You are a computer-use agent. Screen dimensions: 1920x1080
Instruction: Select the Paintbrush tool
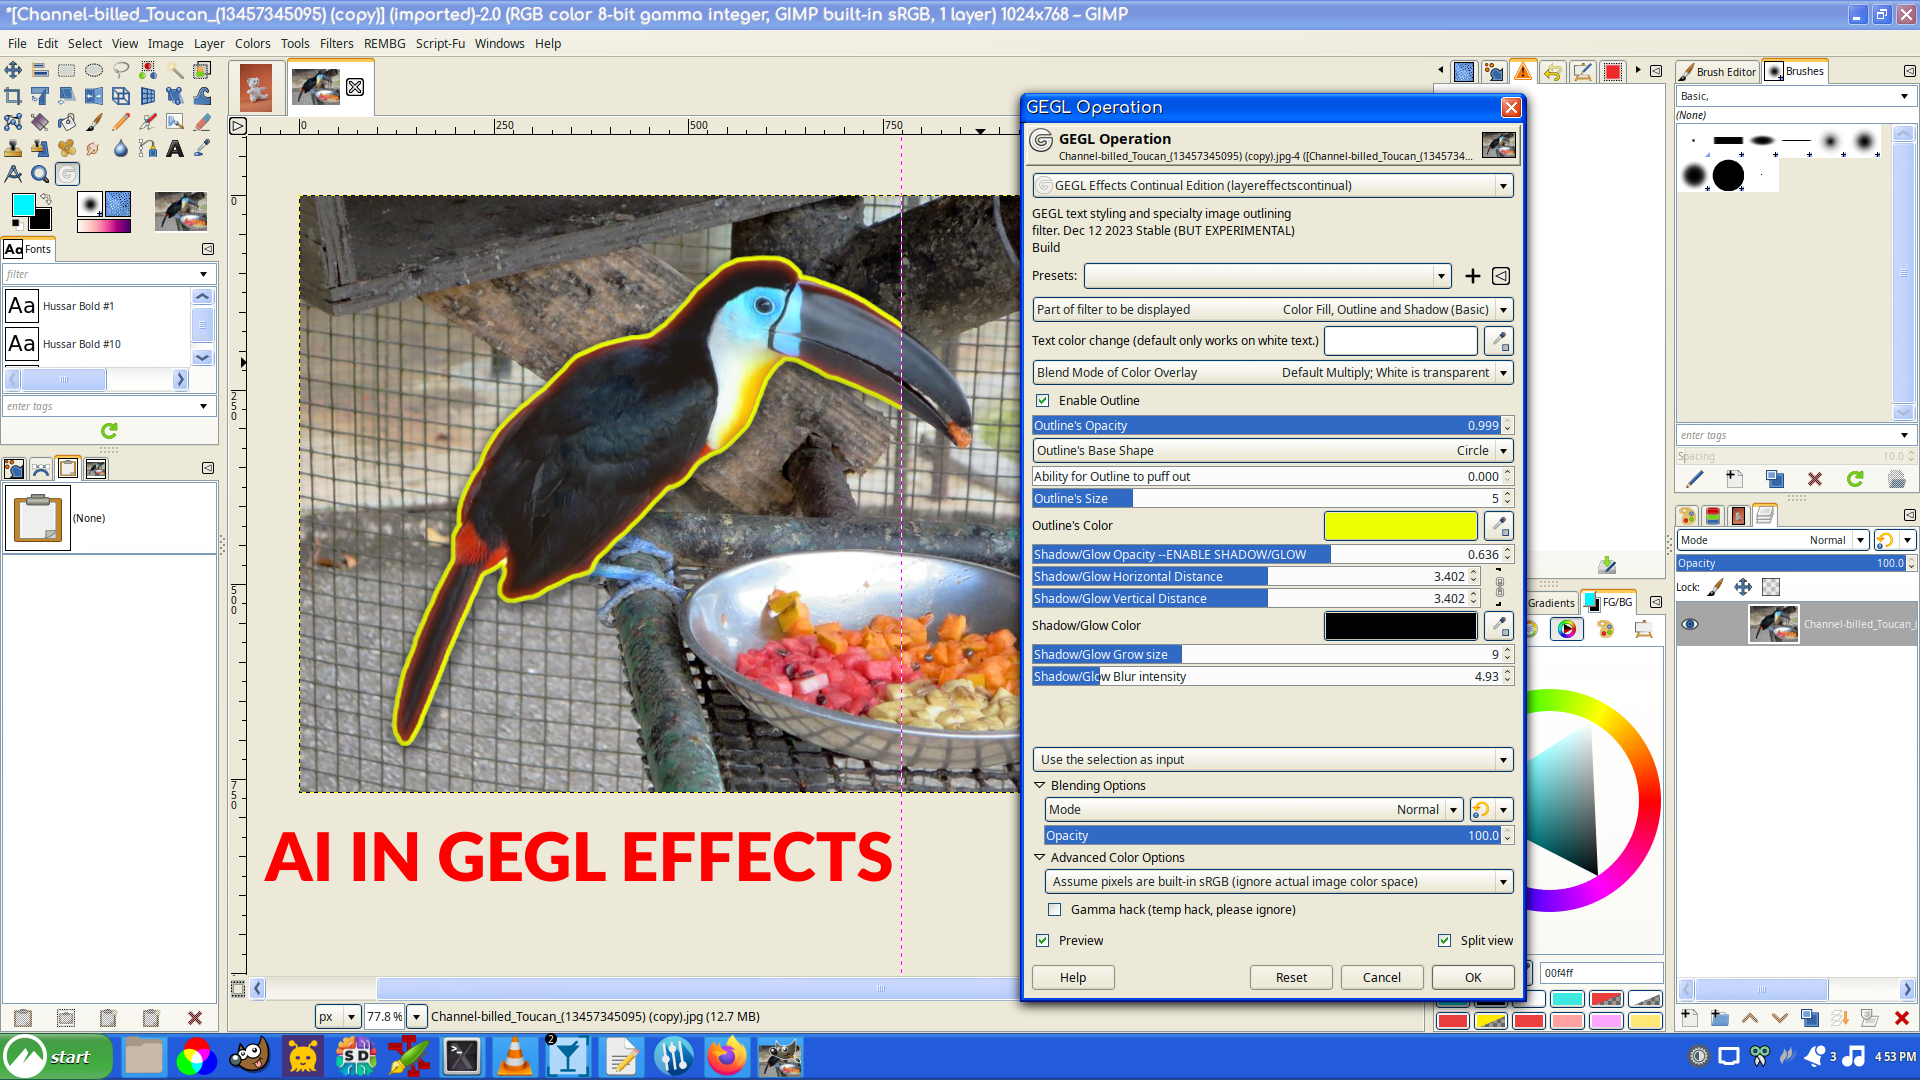pyautogui.click(x=94, y=122)
